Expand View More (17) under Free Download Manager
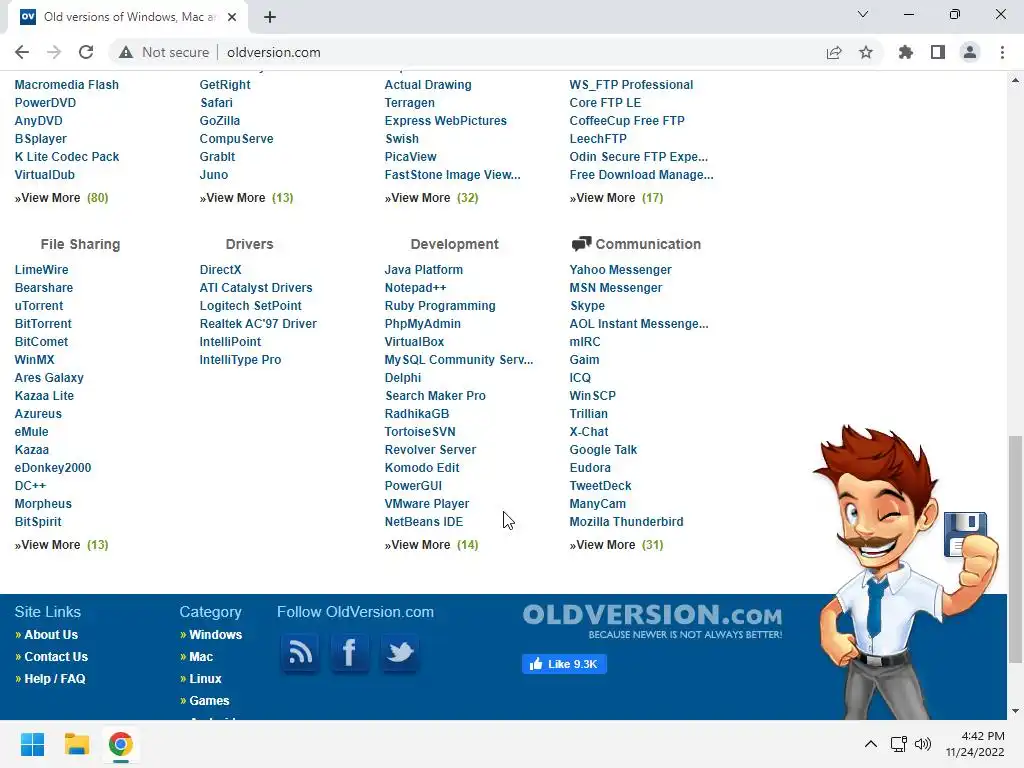This screenshot has height=768, width=1024. tap(616, 198)
